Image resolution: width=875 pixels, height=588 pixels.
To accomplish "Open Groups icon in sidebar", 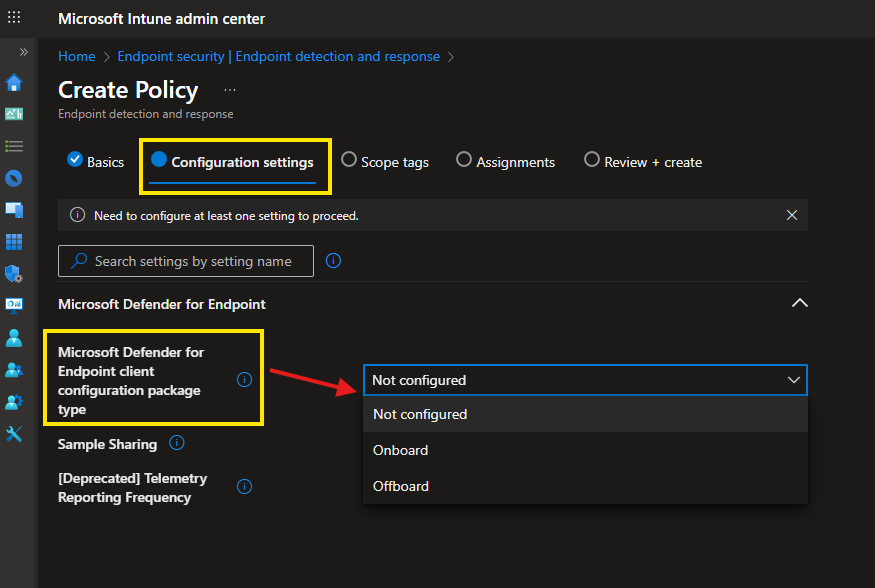I will click(14, 369).
